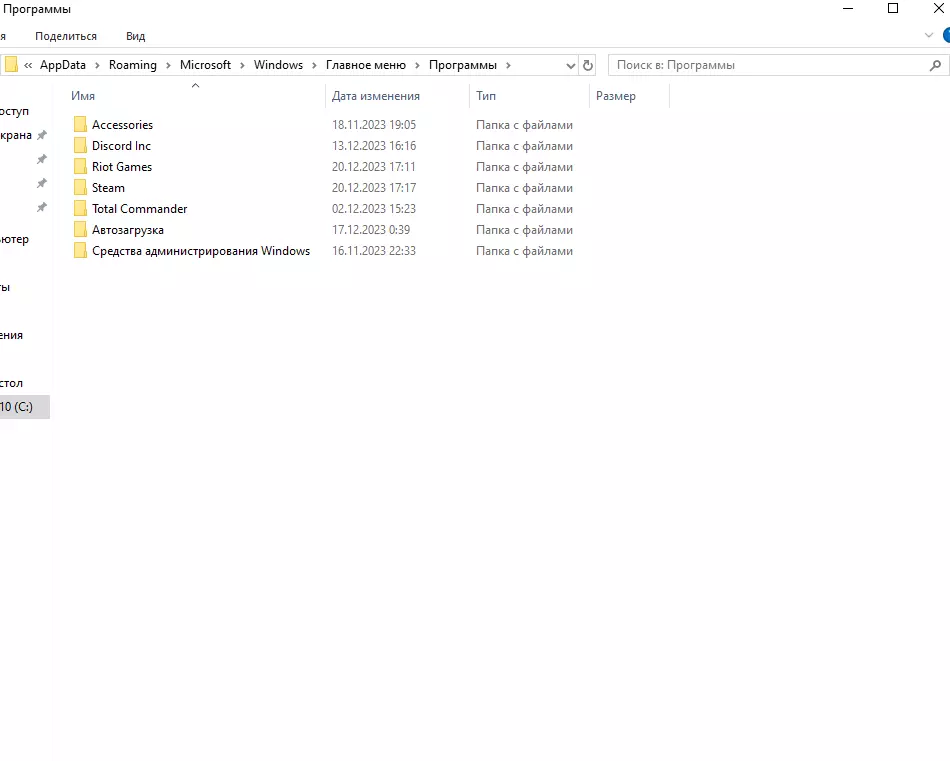Viewport: 950px width, 761px height.
Task: Expand subfolders after AppData breadcrumb
Action: (97, 65)
